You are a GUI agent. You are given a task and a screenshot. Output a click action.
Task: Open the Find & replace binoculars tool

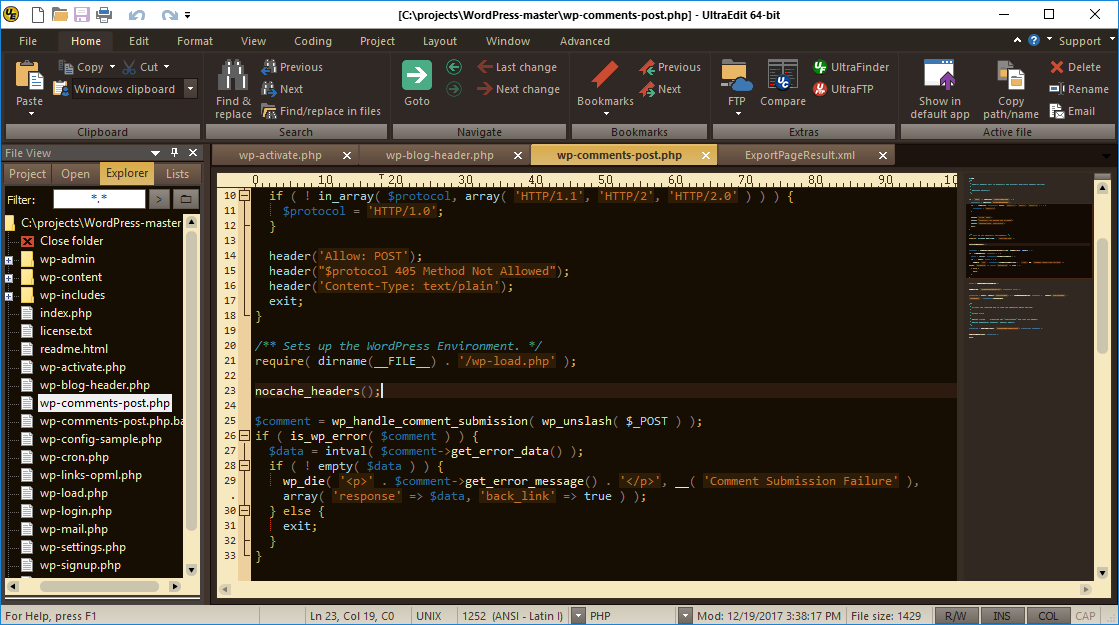233,76
